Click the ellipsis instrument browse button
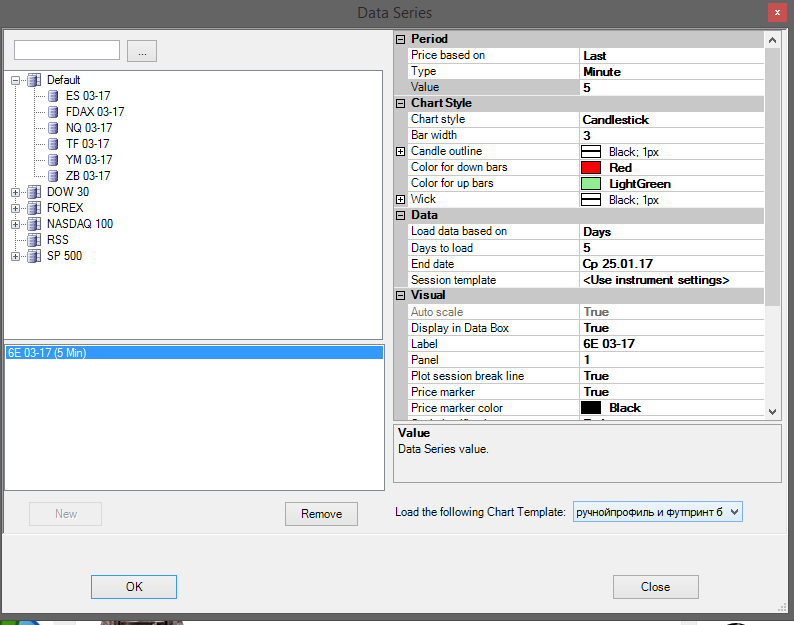 (x=142, y=51)
